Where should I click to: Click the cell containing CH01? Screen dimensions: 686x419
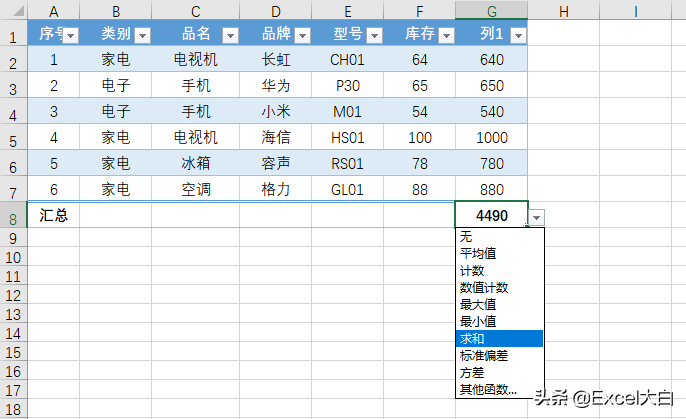click(347, 59)
